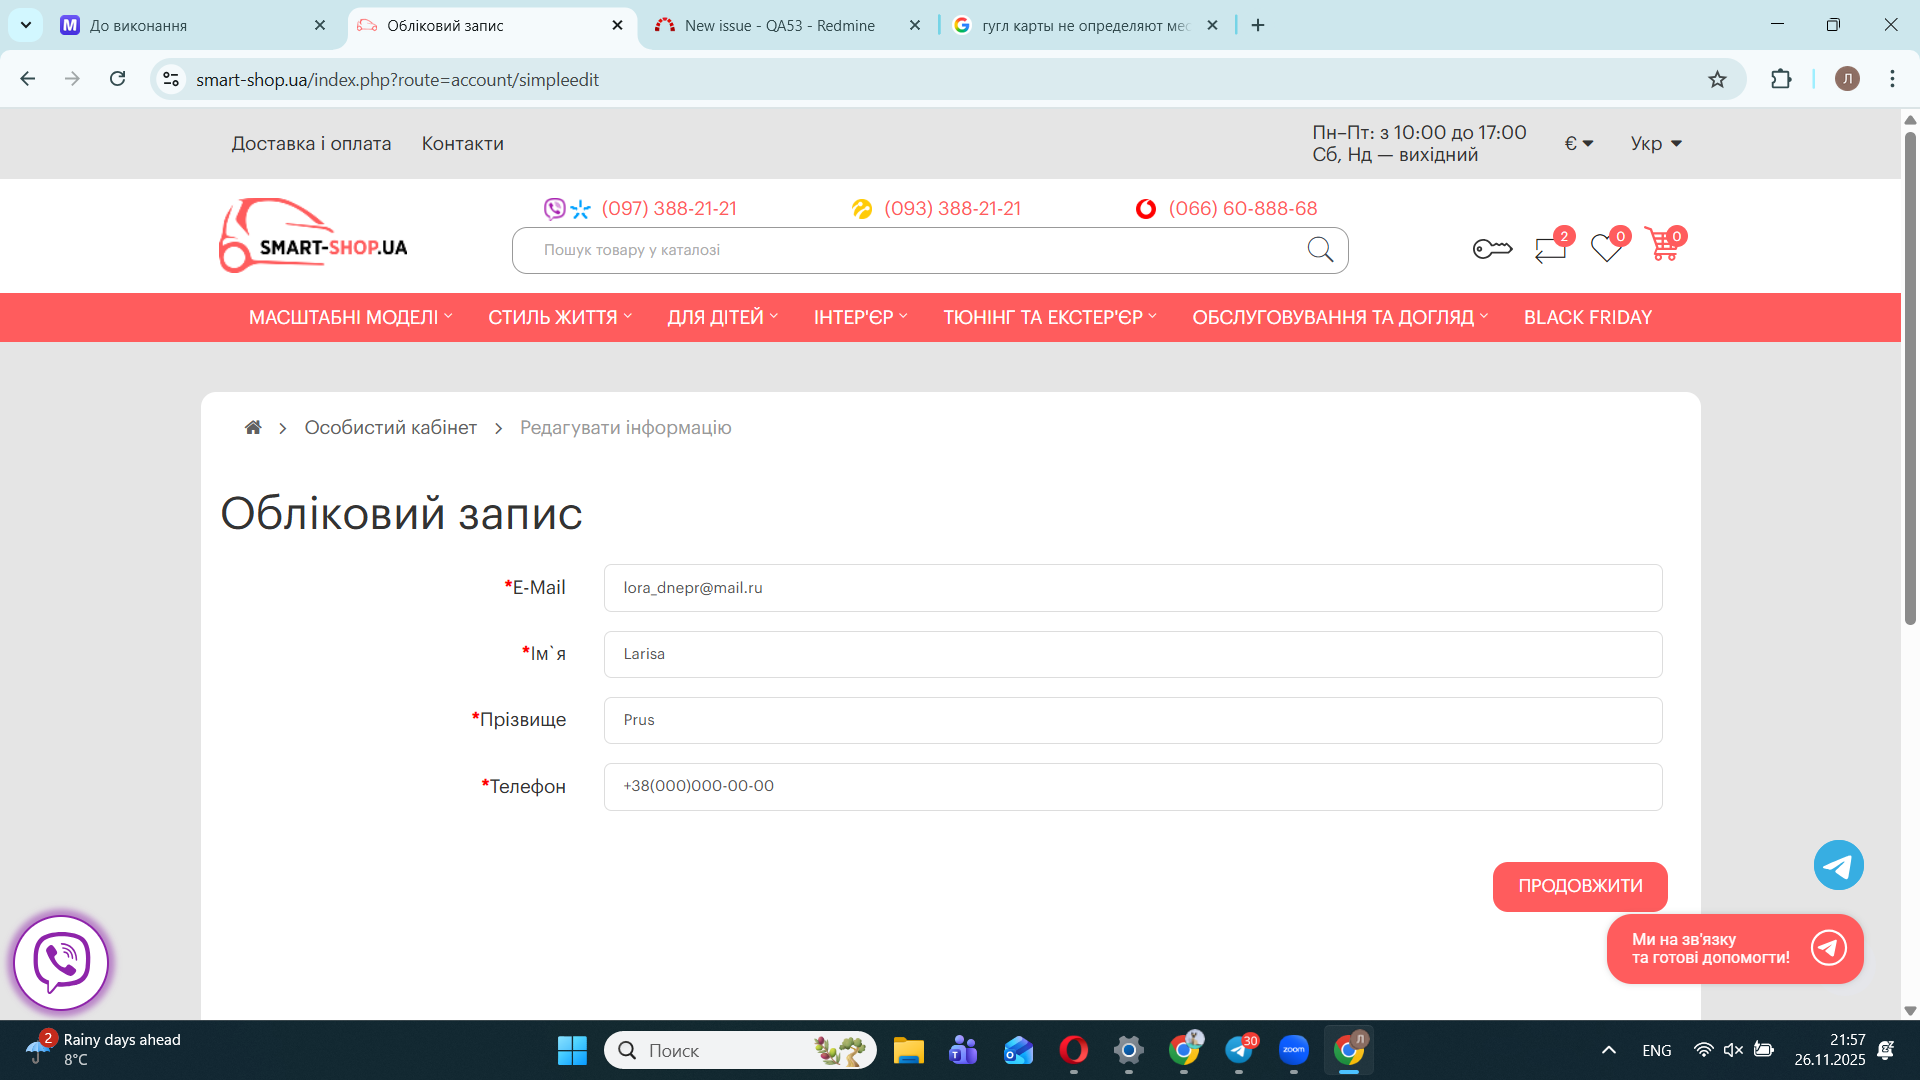Viewport: 1920px width, 1080px height.
Task: Open the Укр language dropdown
Action: 1656,144
